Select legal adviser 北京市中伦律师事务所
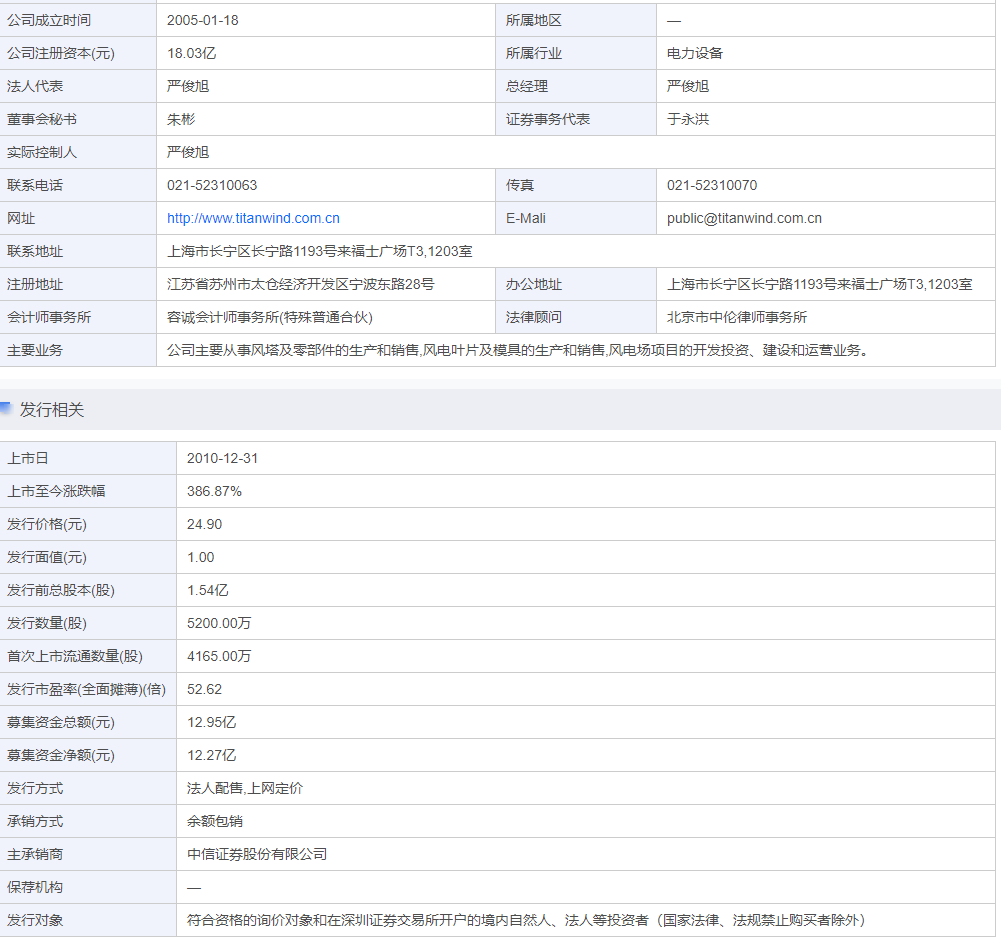This screenshot has height=946, width=1001. pyautogui.click(x=737, y=317)
